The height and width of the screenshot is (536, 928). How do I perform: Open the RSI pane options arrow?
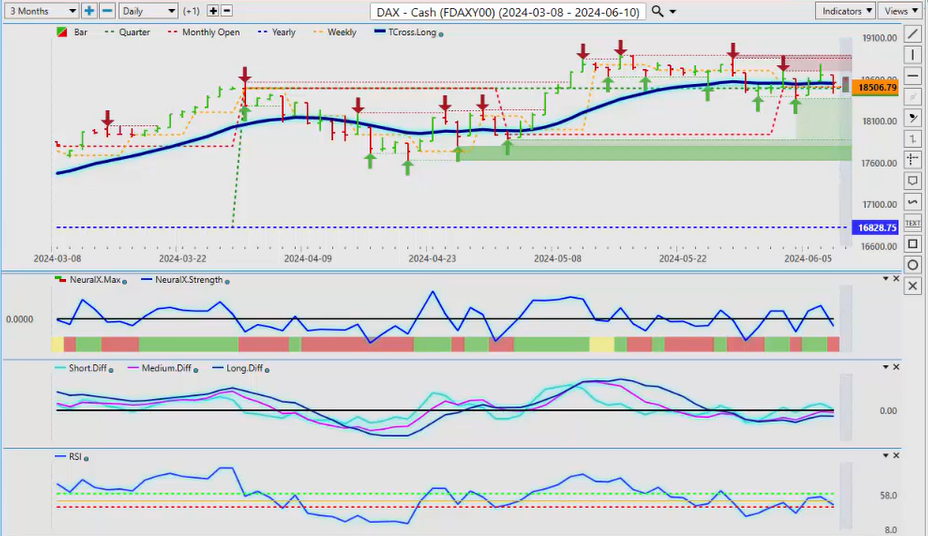pyautogui.click(x=886, y=455)
